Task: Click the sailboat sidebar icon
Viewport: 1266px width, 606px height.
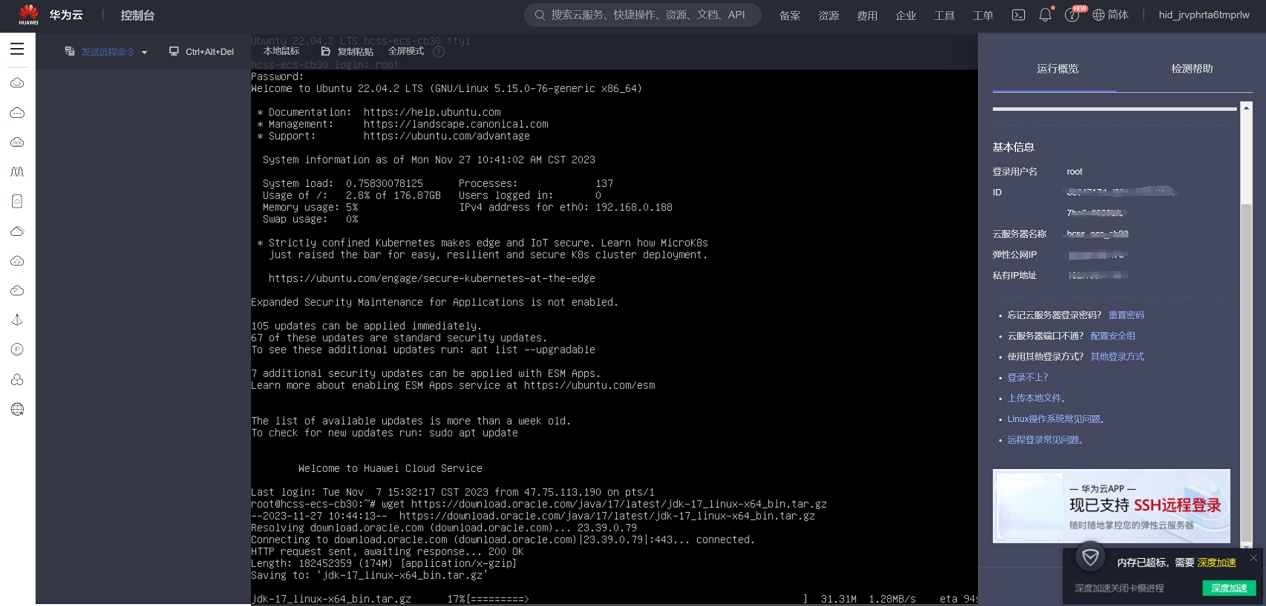Action: tap(17, 320)
